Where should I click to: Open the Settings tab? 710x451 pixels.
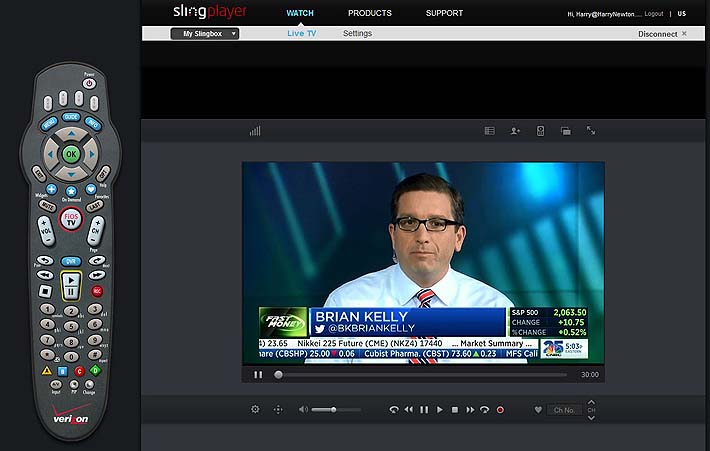coord(357,34)
